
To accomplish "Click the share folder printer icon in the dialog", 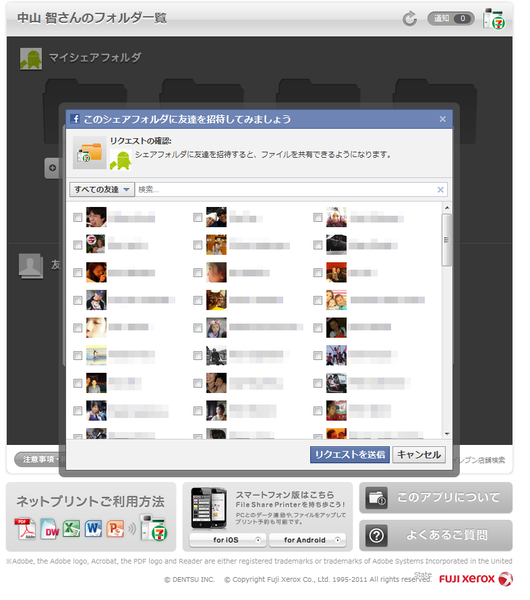I will click(89, 153).
